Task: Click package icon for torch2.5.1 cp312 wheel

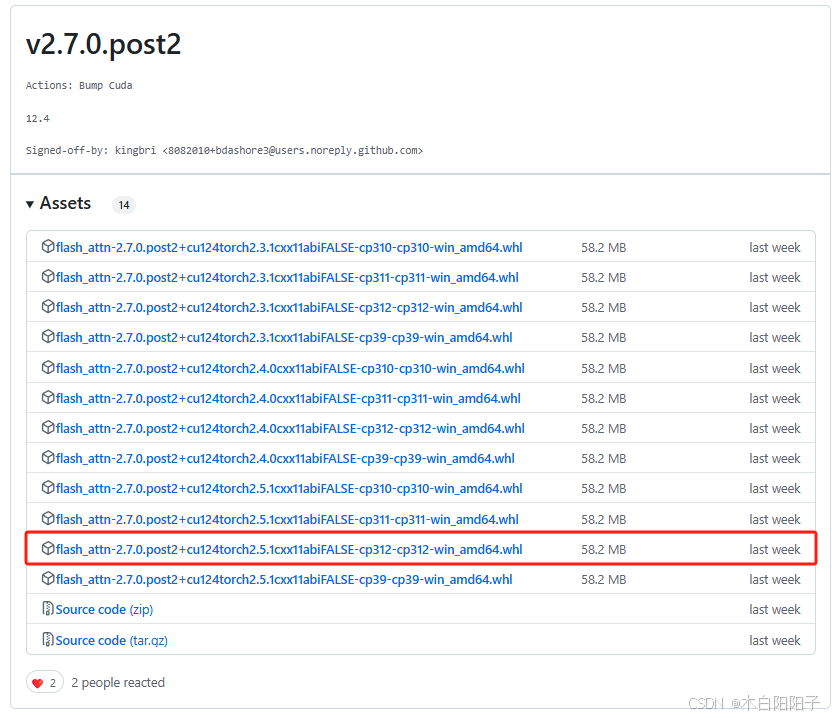Action: point(48,548)
